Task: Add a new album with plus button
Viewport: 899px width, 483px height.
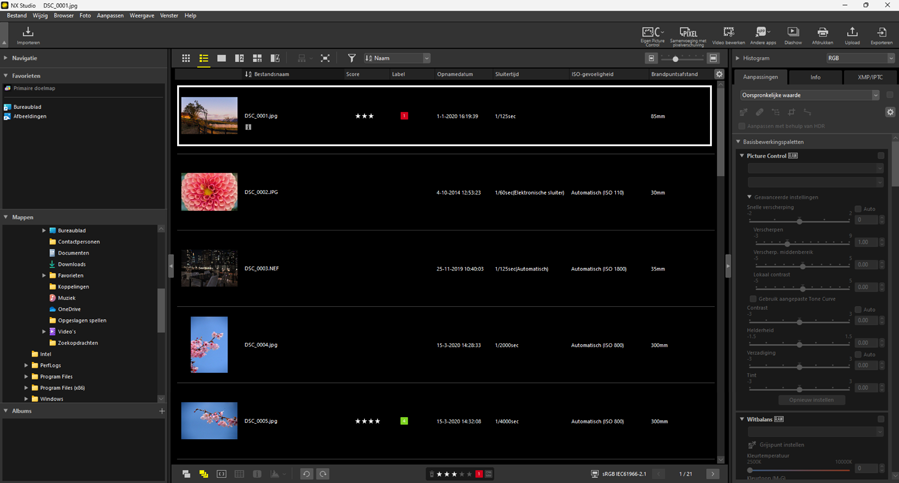Action: point(162,411)
